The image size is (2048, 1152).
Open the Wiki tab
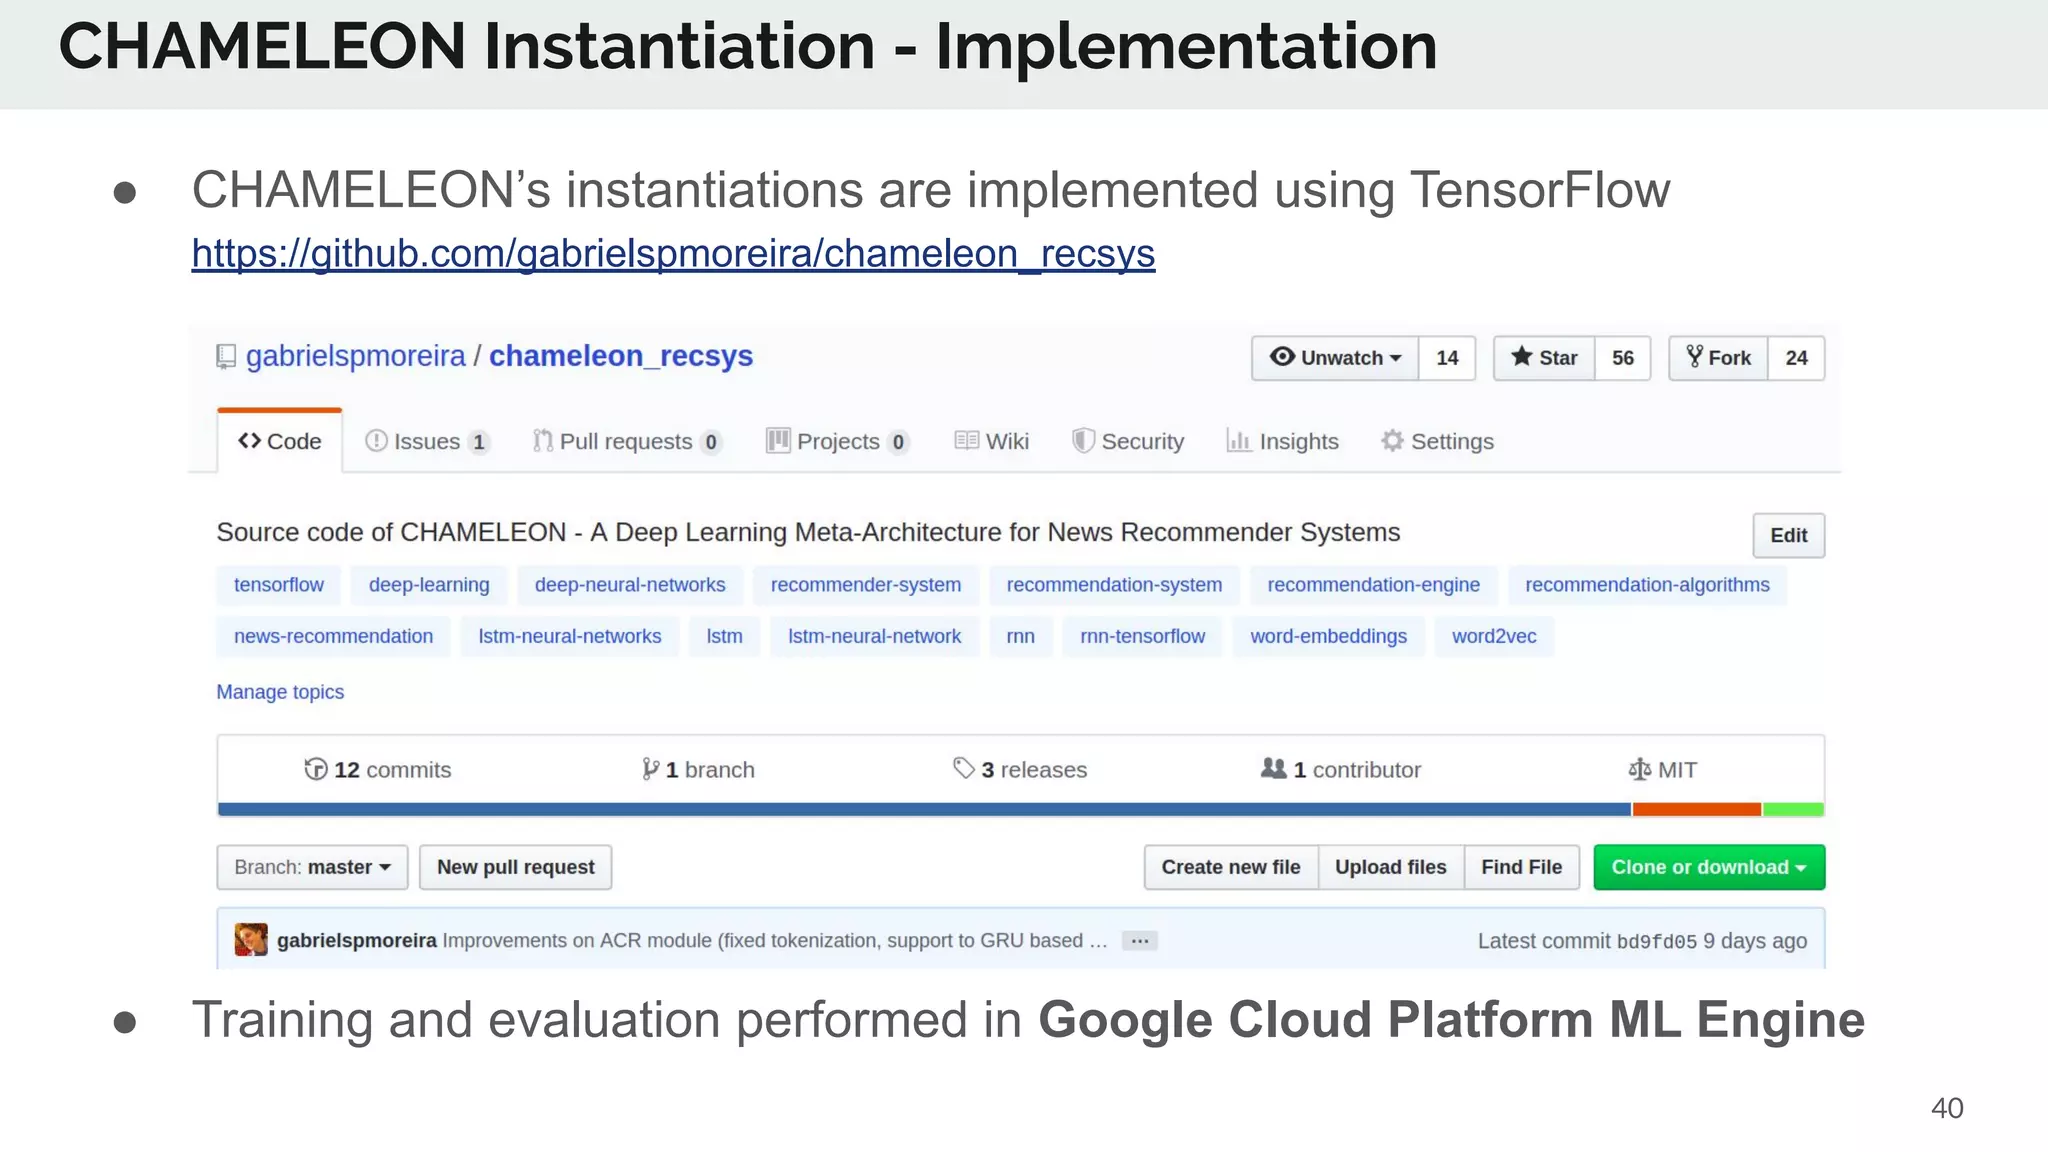coord(991,441)
